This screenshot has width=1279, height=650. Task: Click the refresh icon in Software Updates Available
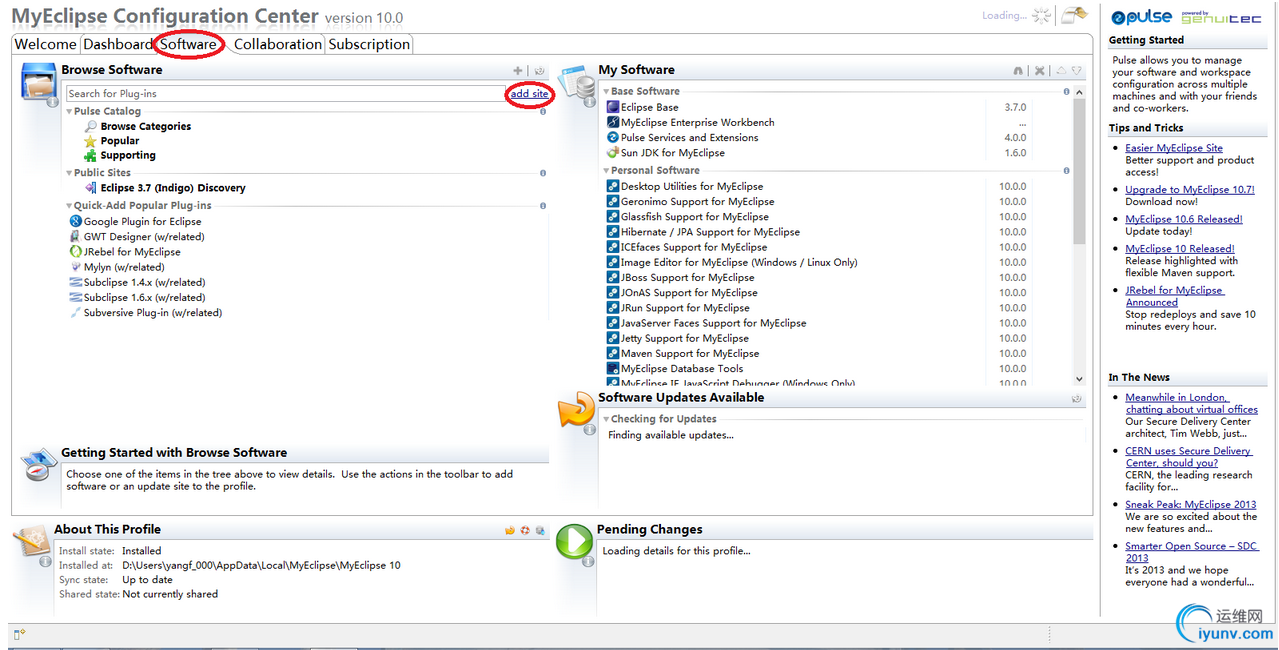1076,398
